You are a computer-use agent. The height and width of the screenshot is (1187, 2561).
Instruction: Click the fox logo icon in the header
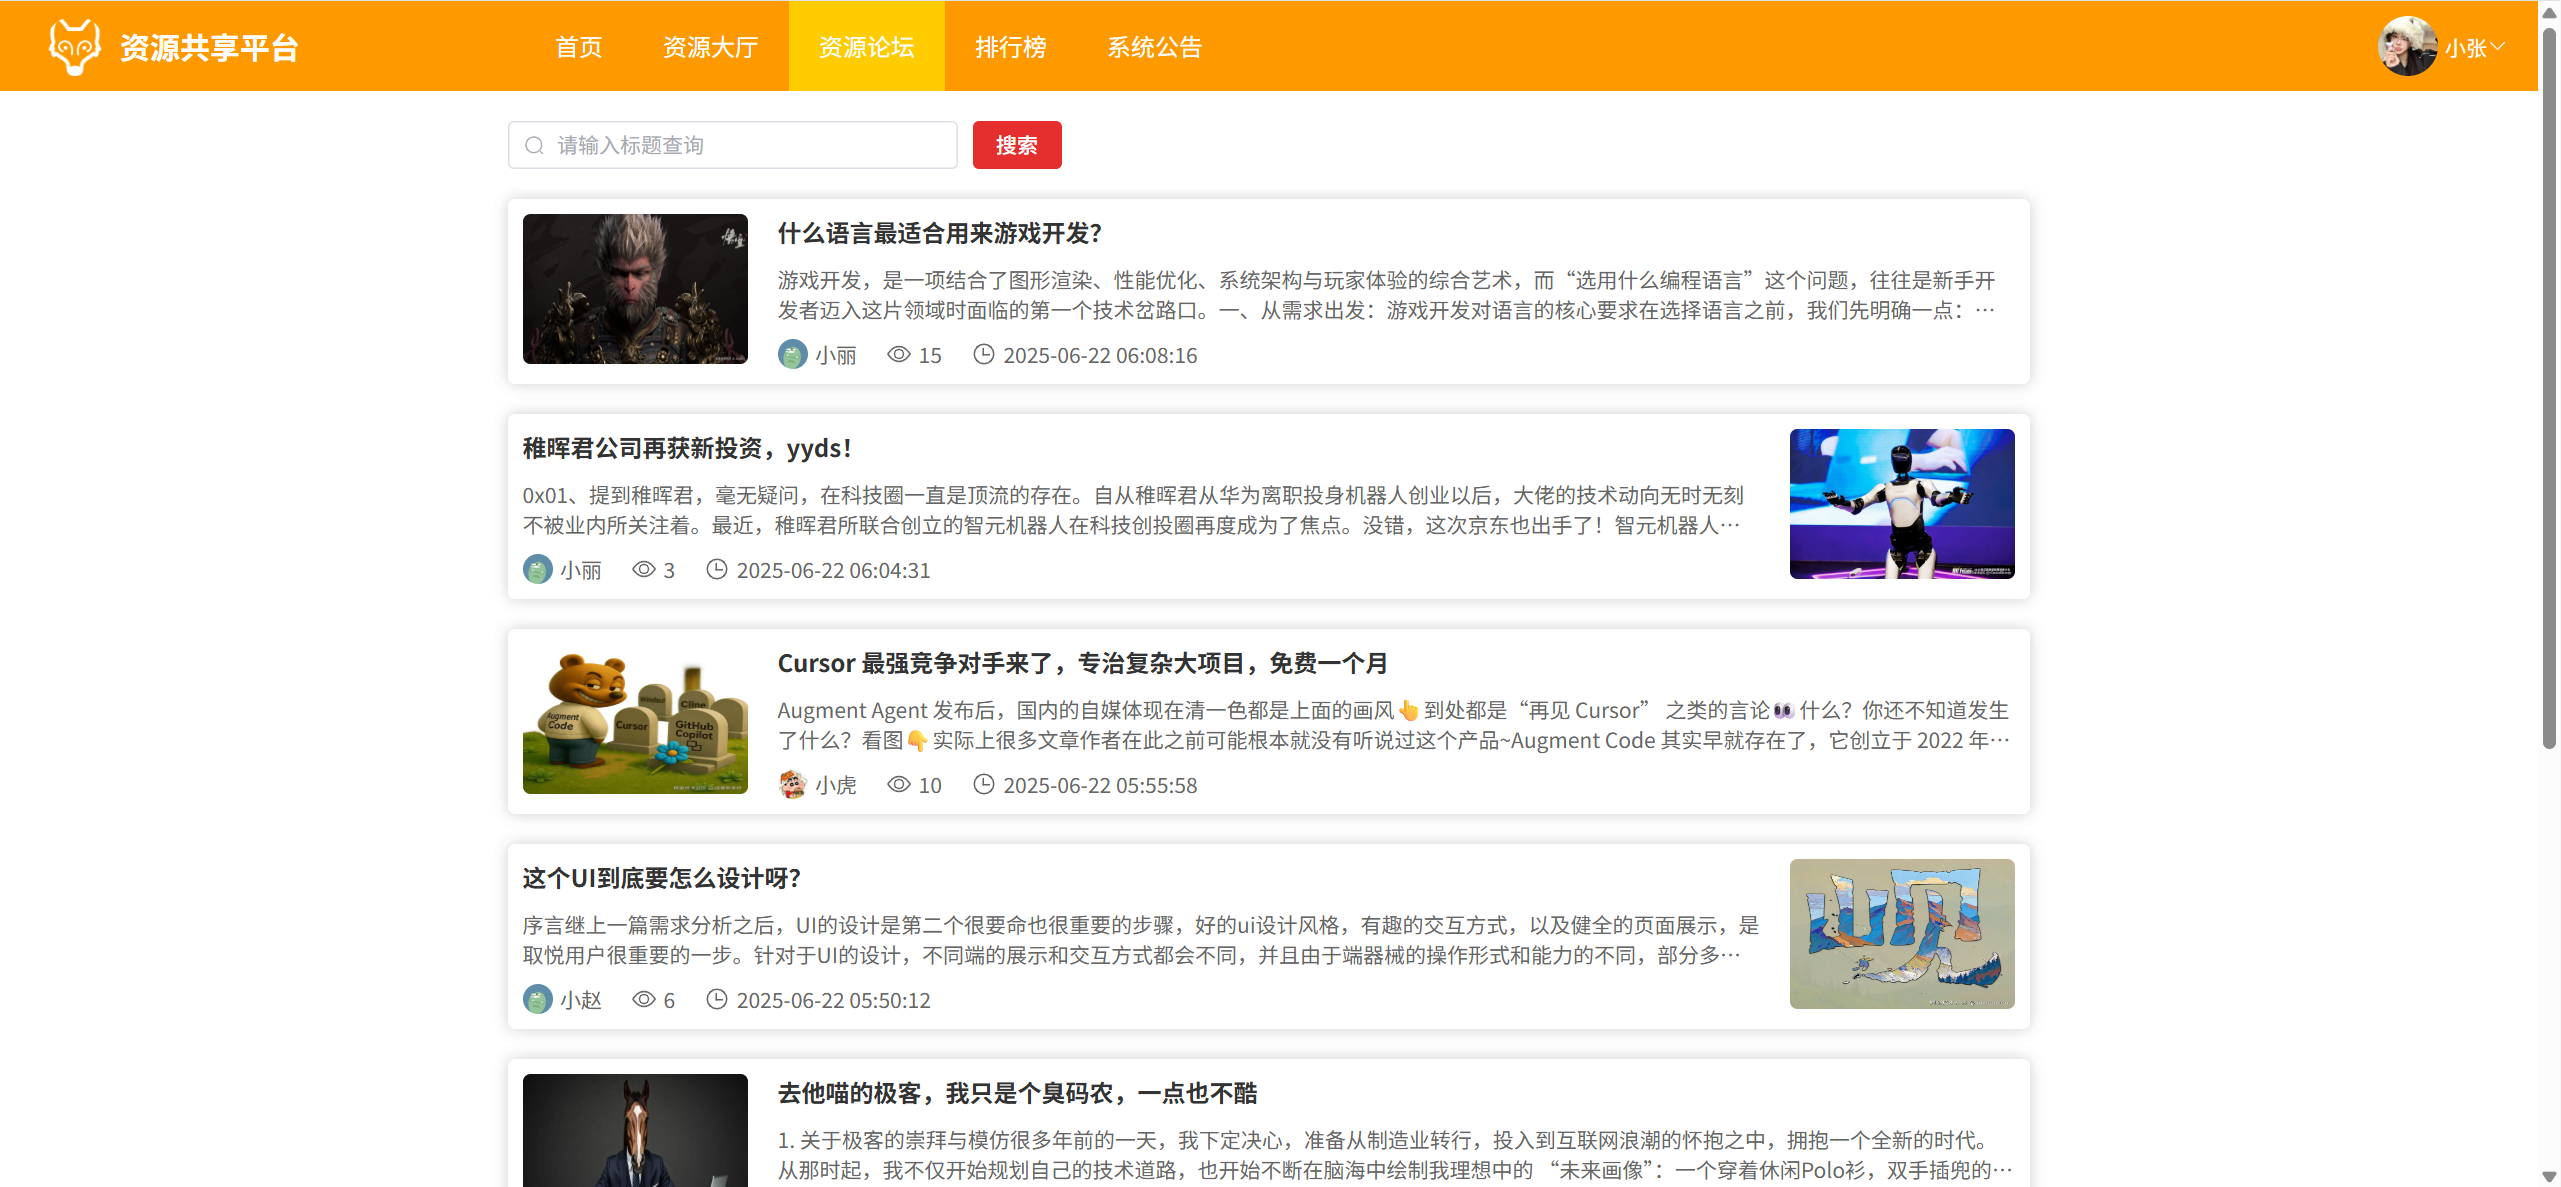pos(75,47)
